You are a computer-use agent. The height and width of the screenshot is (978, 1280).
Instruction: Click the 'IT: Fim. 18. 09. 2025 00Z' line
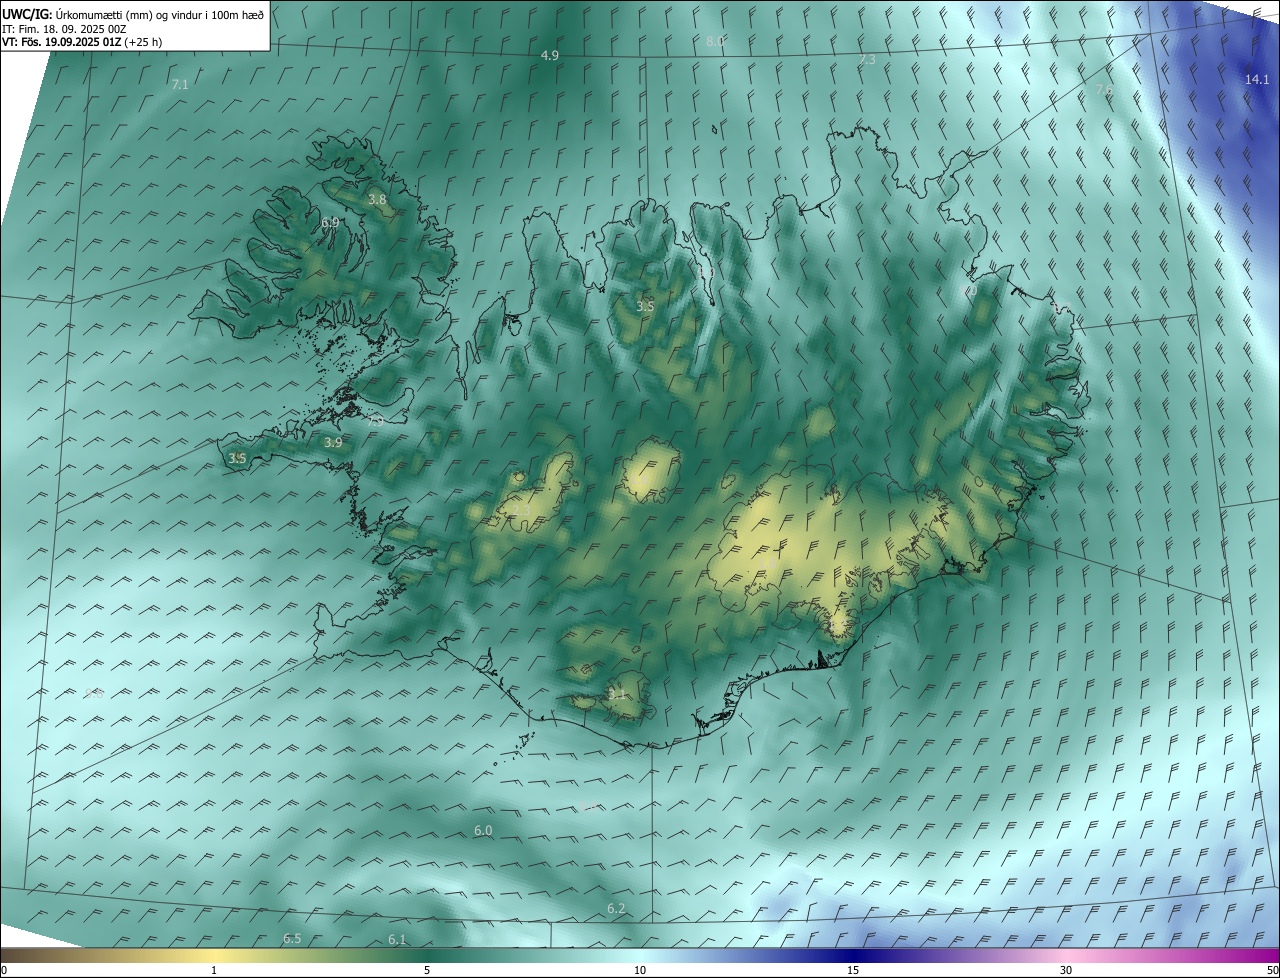(64, 29)
